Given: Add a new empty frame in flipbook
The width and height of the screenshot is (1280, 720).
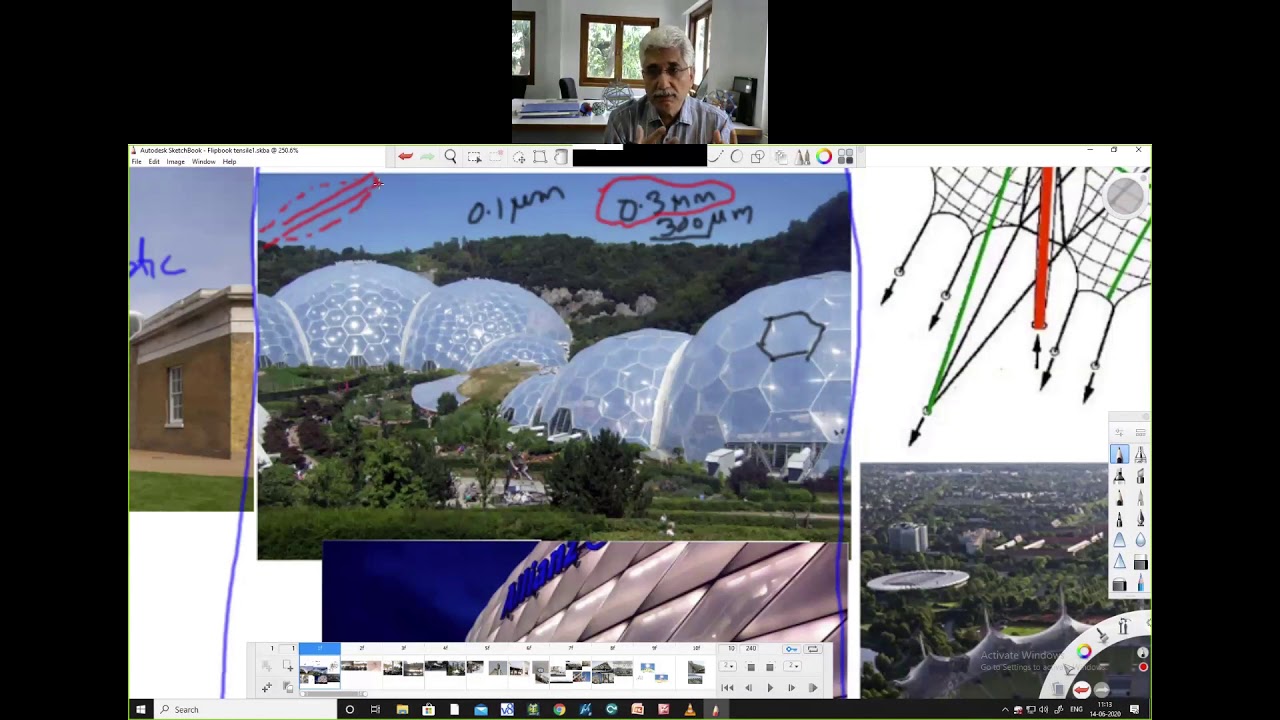Looking at the screenshot, I should (287, 666).
